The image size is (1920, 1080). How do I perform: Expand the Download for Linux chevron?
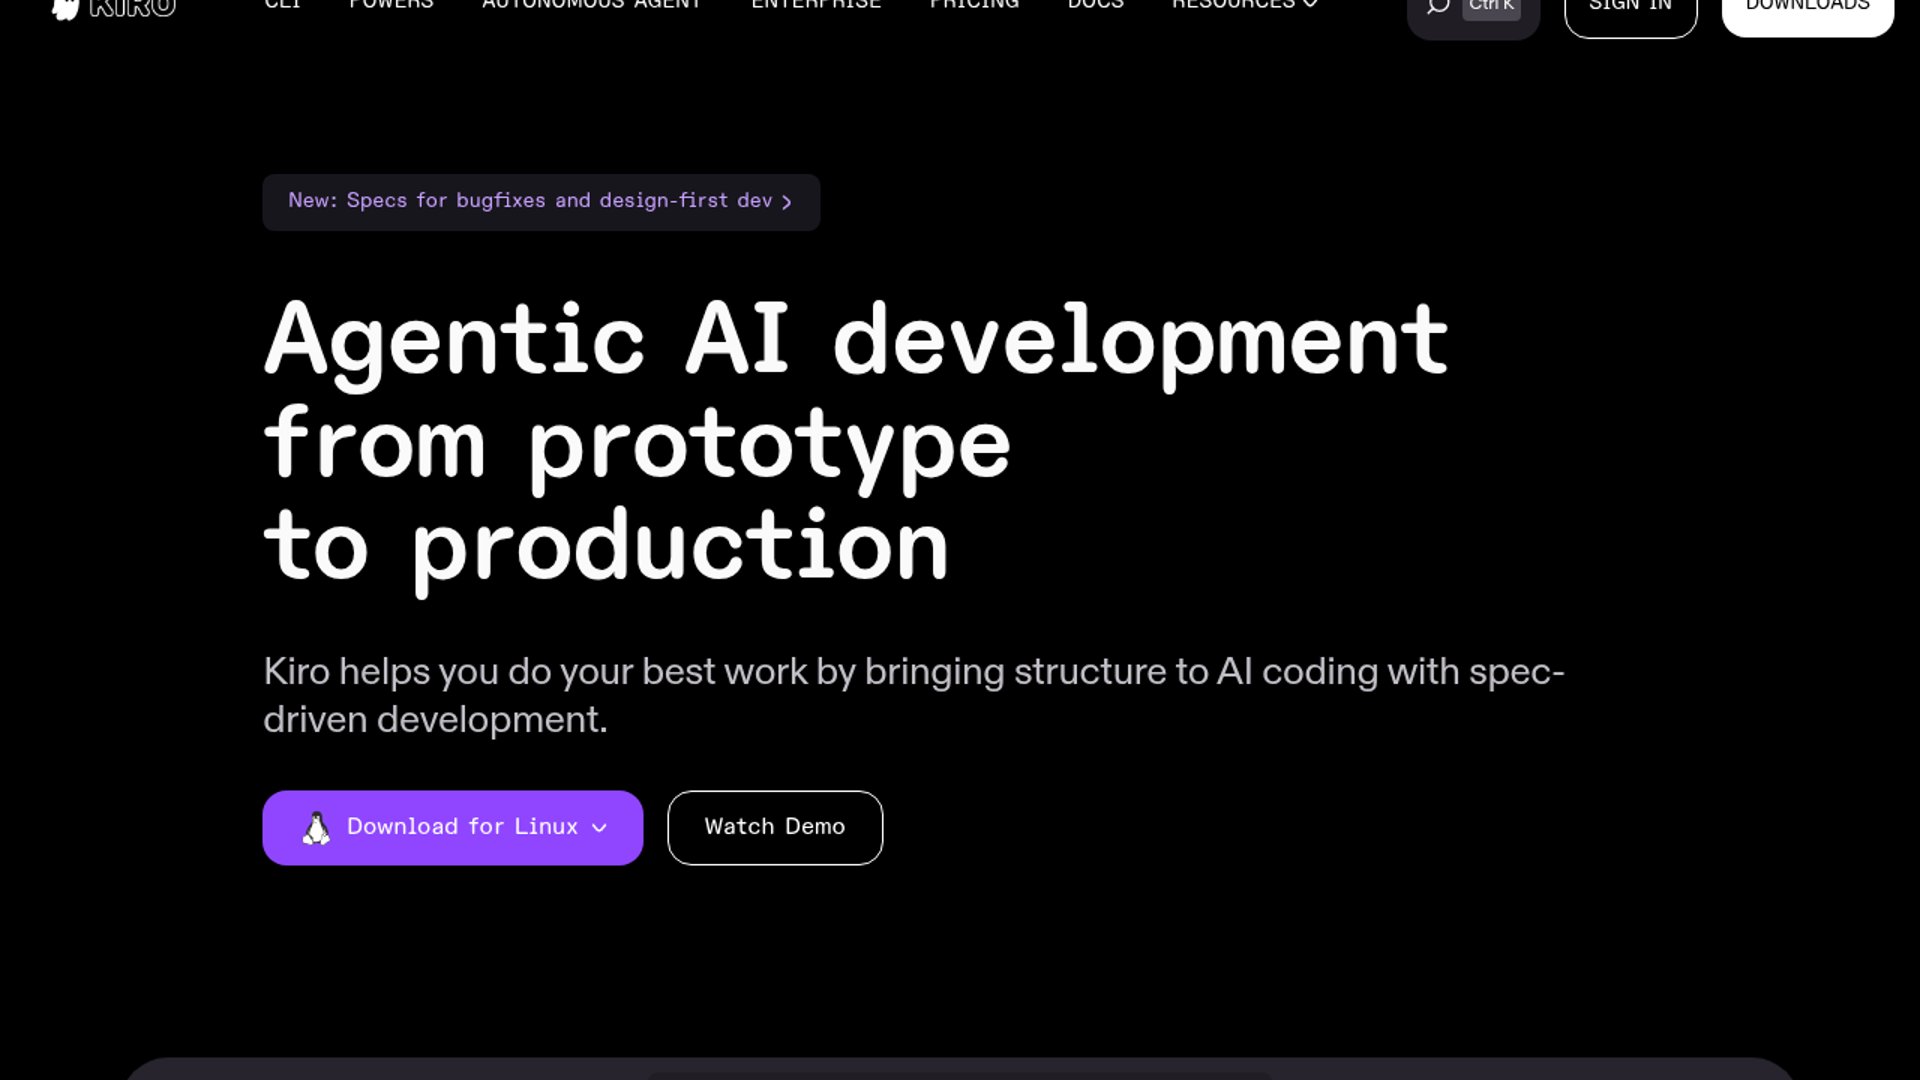[600, 828]
